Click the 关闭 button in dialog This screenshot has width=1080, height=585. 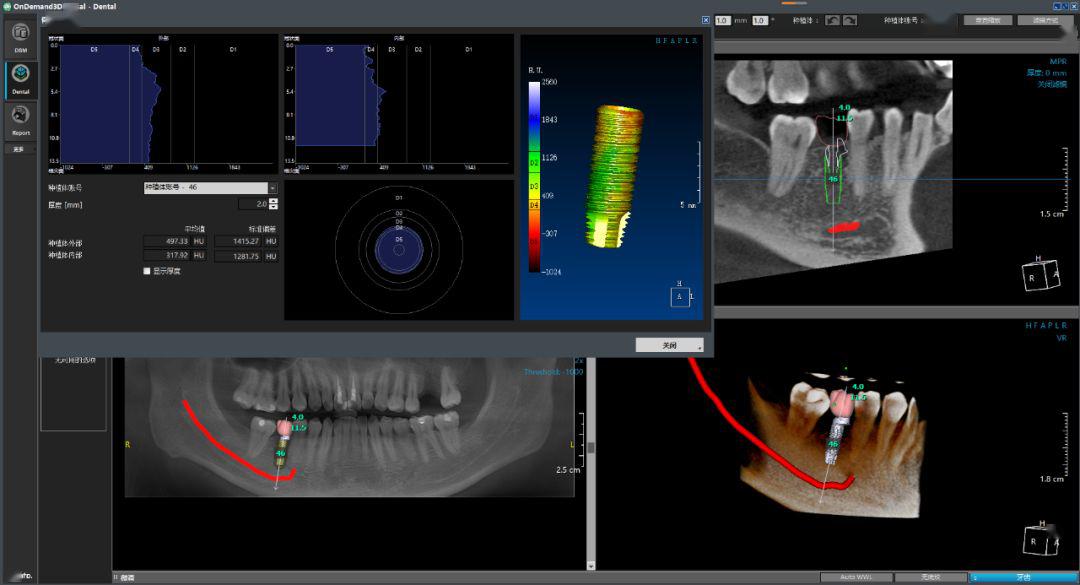coord(669,345)
